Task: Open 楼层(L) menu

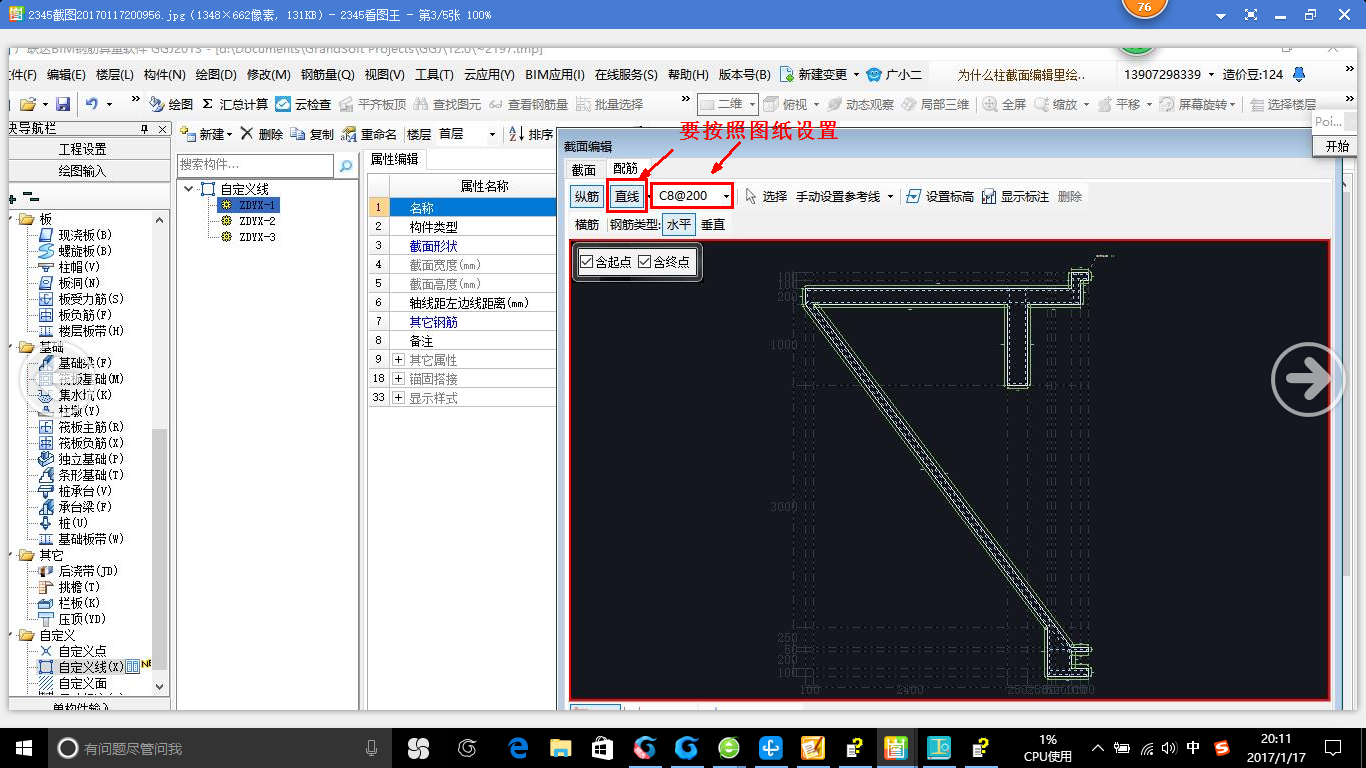Action: pos(115,75)
